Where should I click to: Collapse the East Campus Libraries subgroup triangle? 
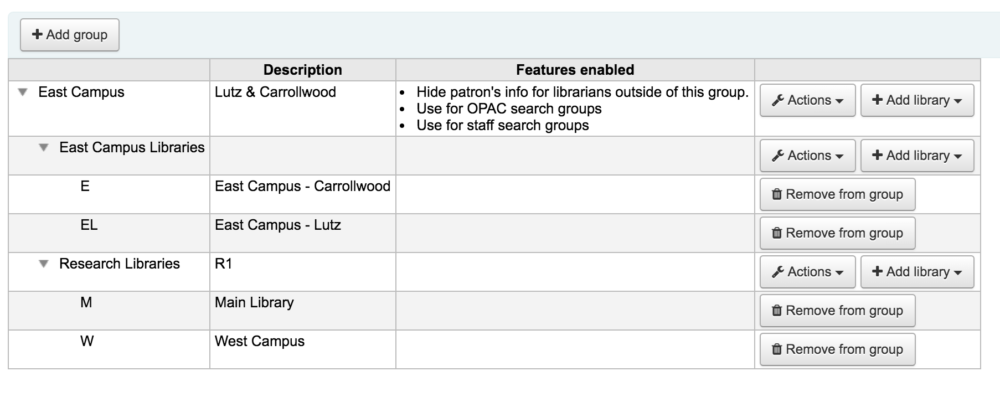click(x=43, y=147)
